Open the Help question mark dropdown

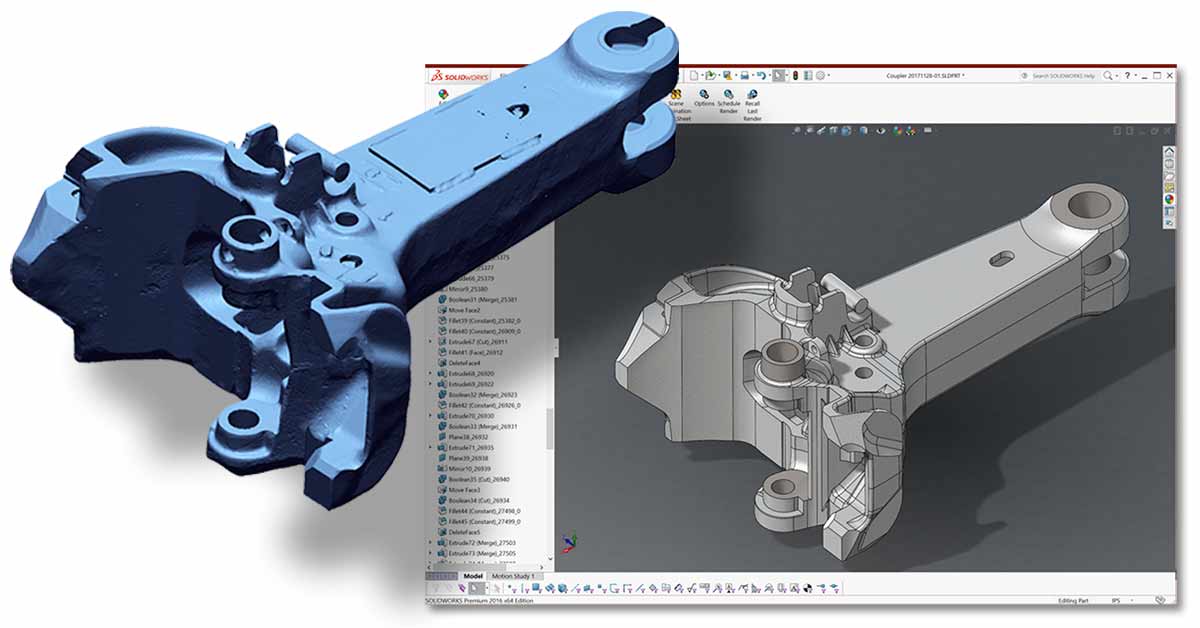1129,75
